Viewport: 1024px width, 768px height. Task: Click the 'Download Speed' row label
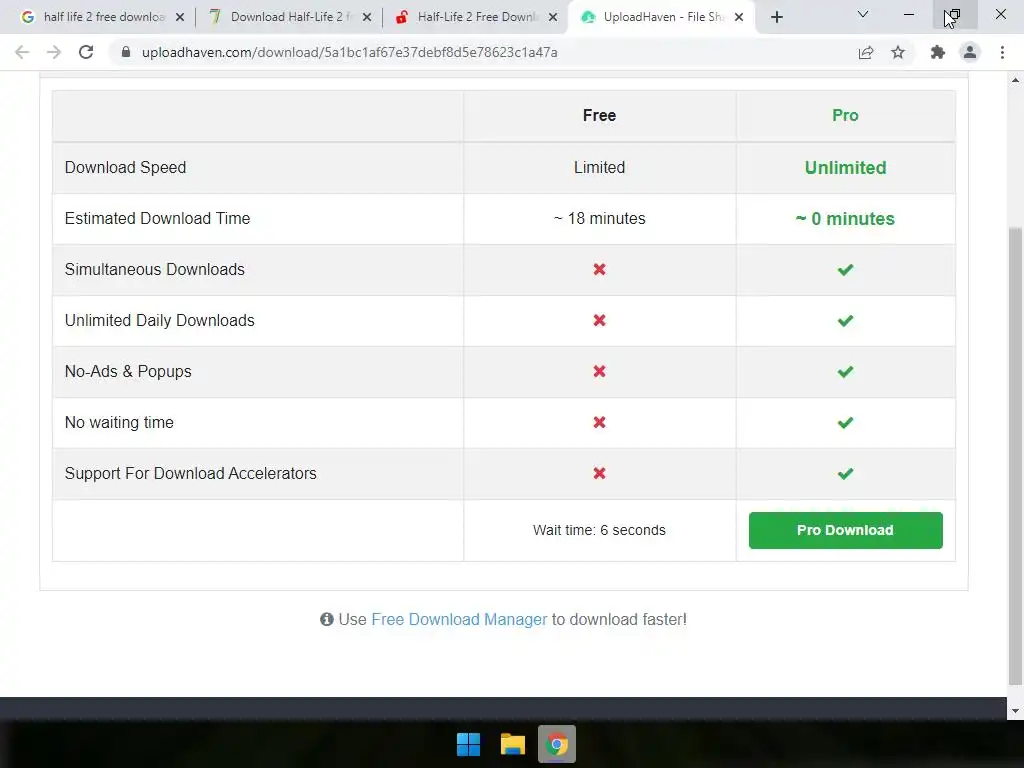coord(125,168)
